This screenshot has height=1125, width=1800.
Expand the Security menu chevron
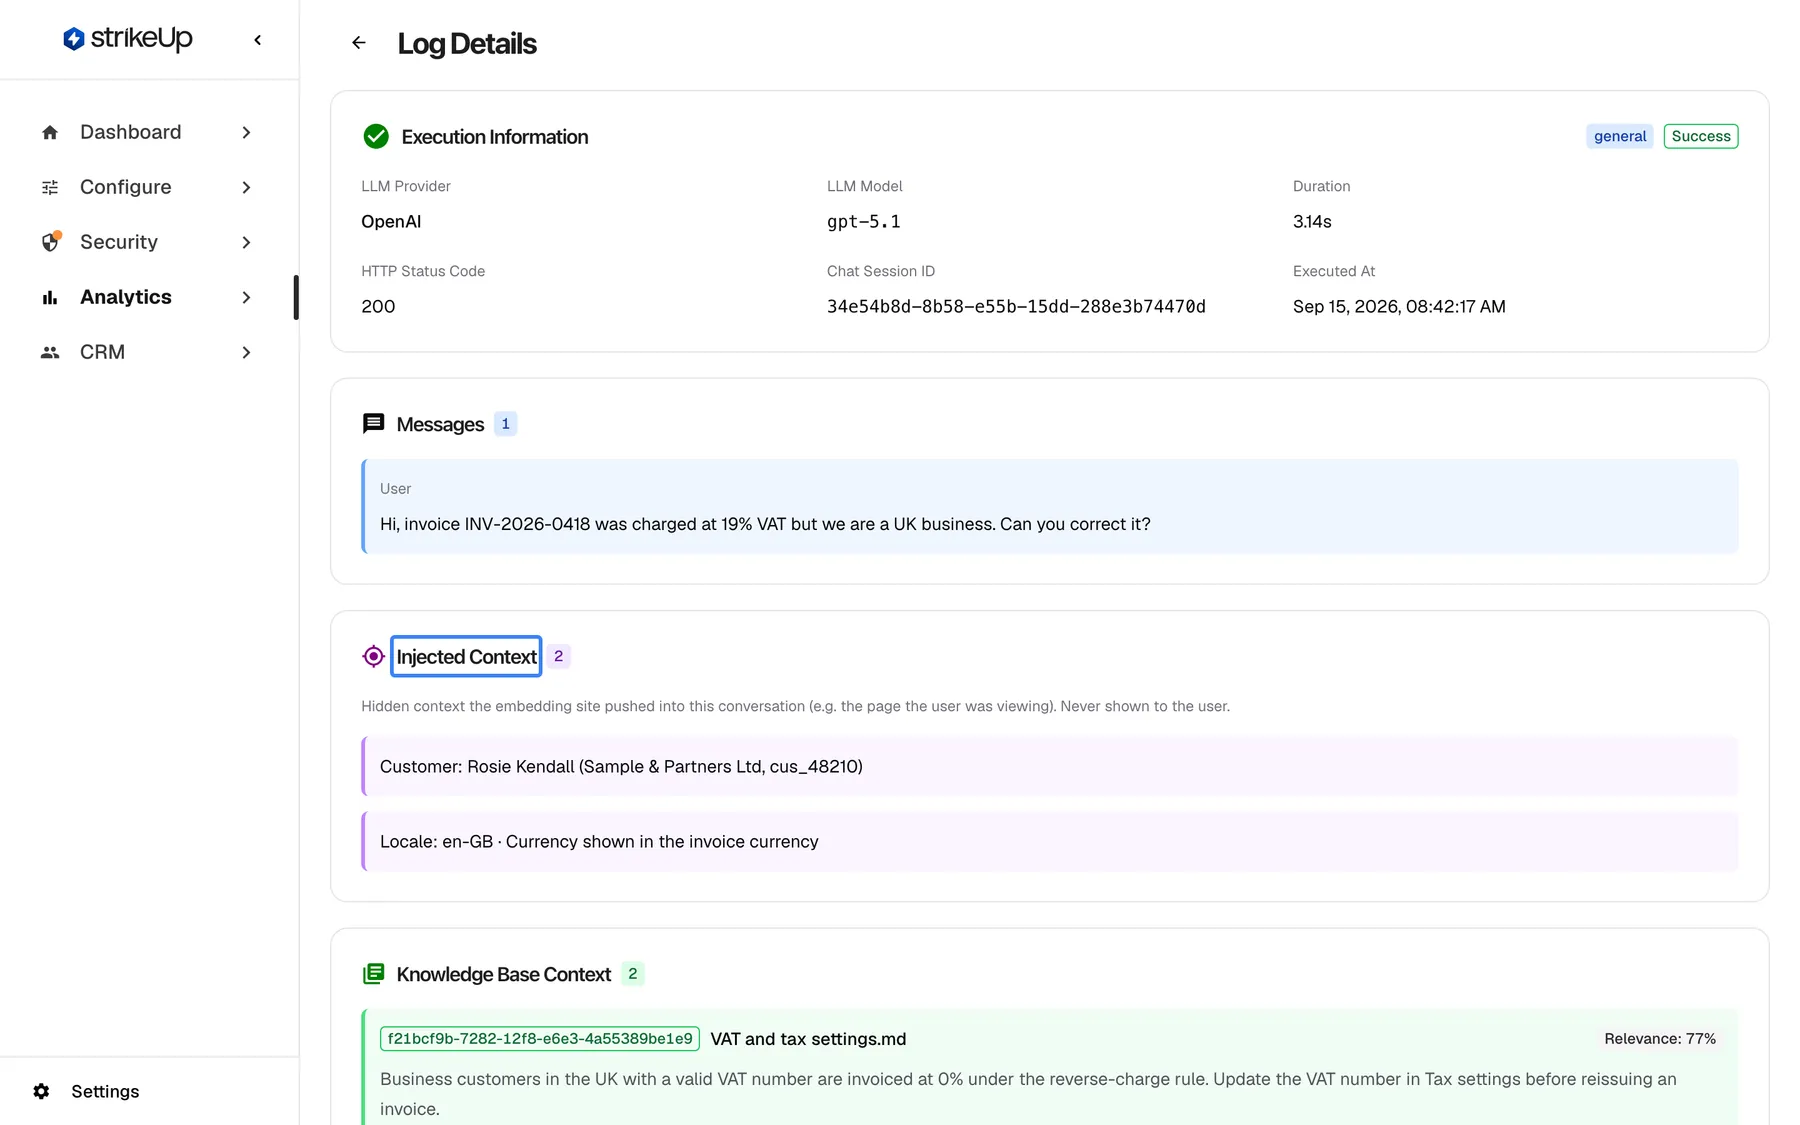click(246, 243)
